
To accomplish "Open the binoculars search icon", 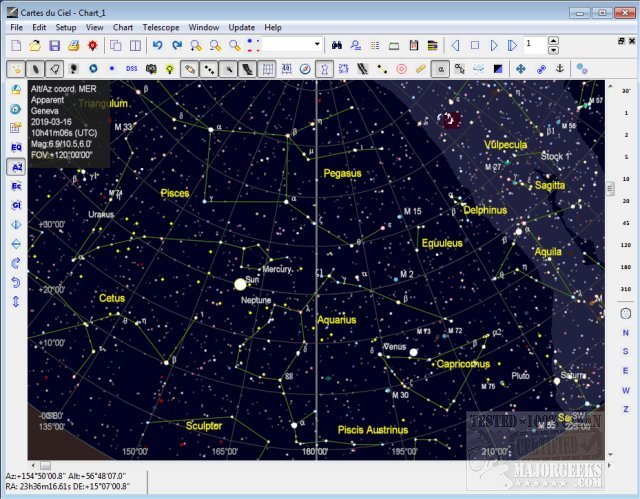I will click(338, 46).
